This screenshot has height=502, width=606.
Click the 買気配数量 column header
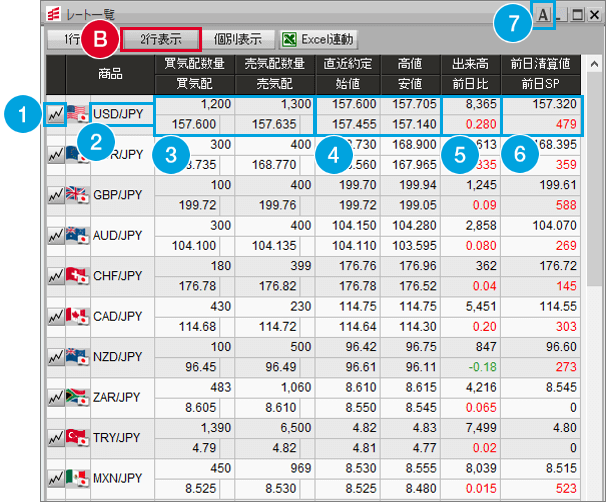coord(194,64)
